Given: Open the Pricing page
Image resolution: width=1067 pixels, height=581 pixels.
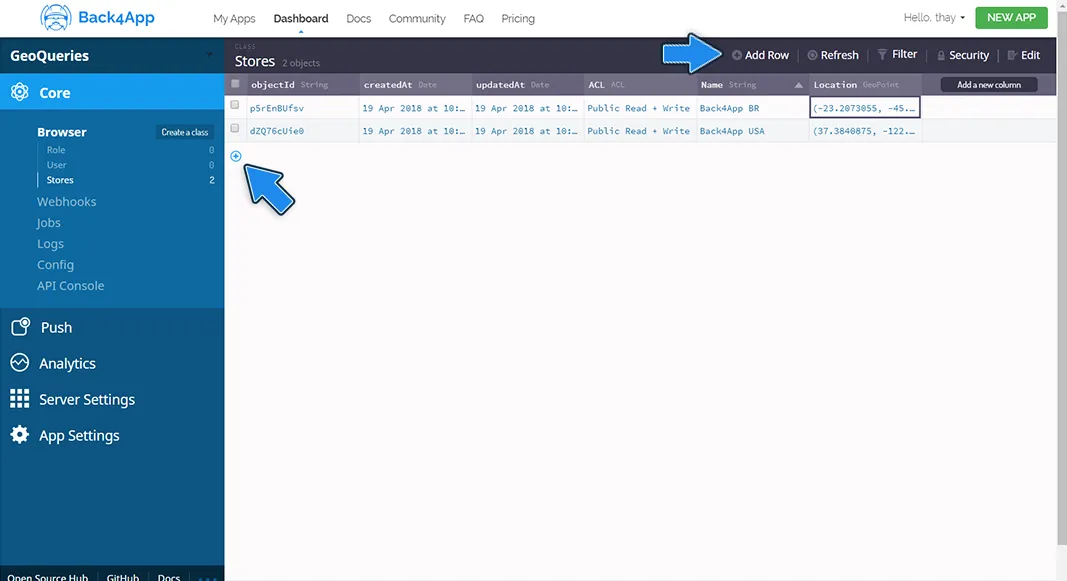Looking at the screenshot, I should point(518,18).
